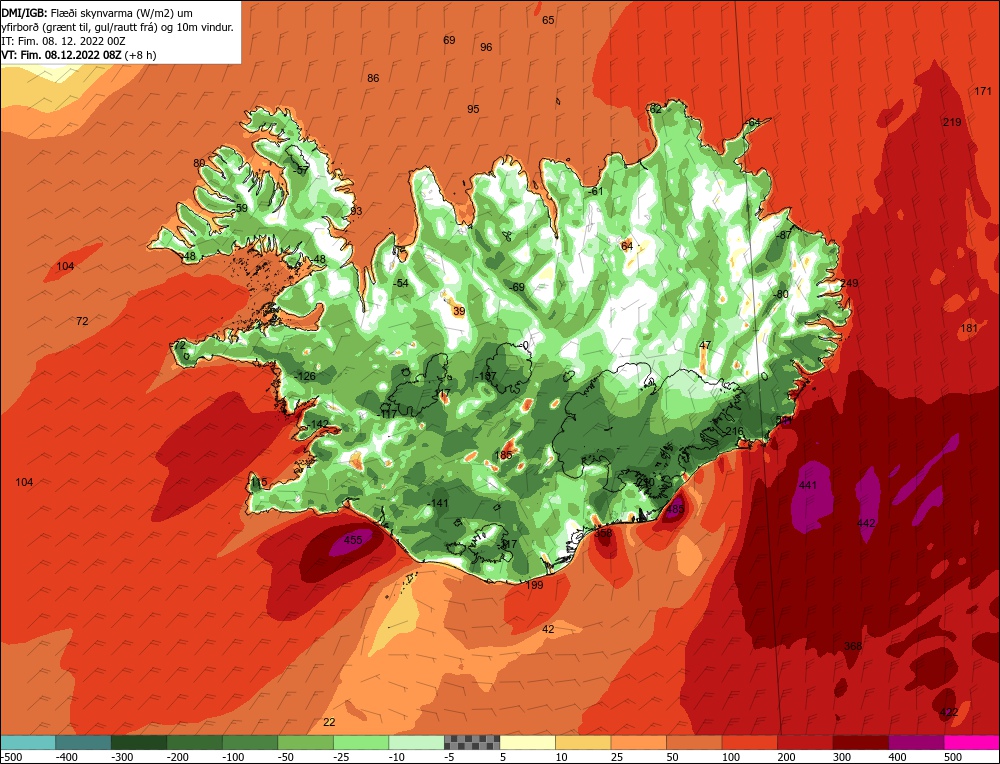The width and height of the screenshot is (1000, 764).
Task: Click the -197 flux value on the glacier
Action: 485,376
